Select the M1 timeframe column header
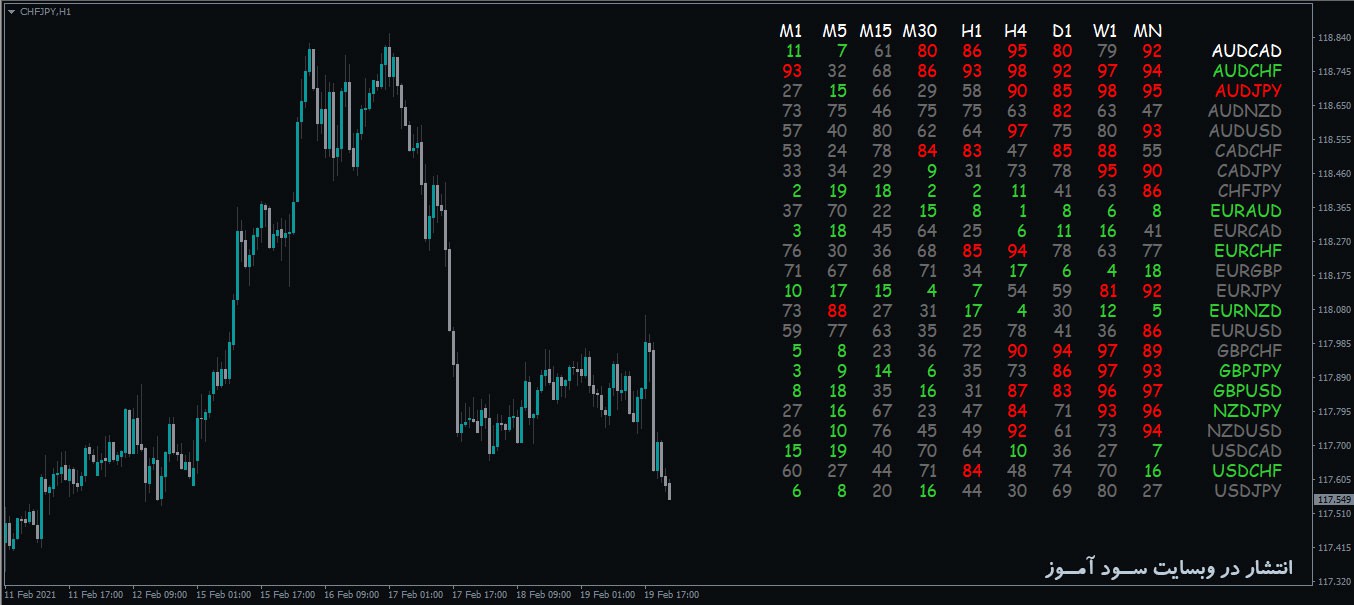 pos(792,31)
